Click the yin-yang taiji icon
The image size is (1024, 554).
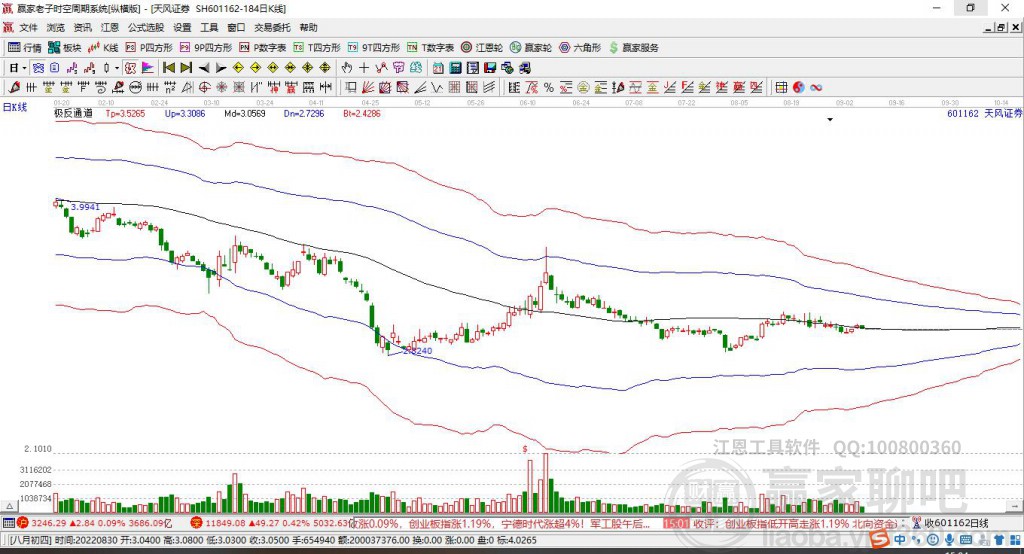point(799,88)
